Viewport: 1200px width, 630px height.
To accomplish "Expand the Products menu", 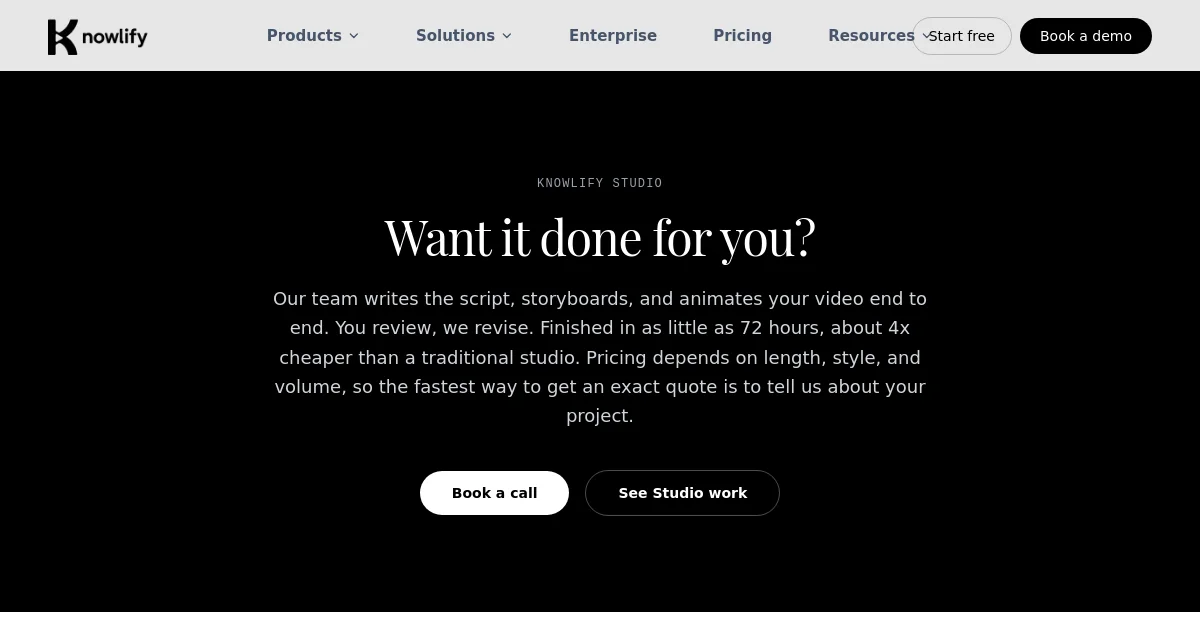I will [312, 36].
